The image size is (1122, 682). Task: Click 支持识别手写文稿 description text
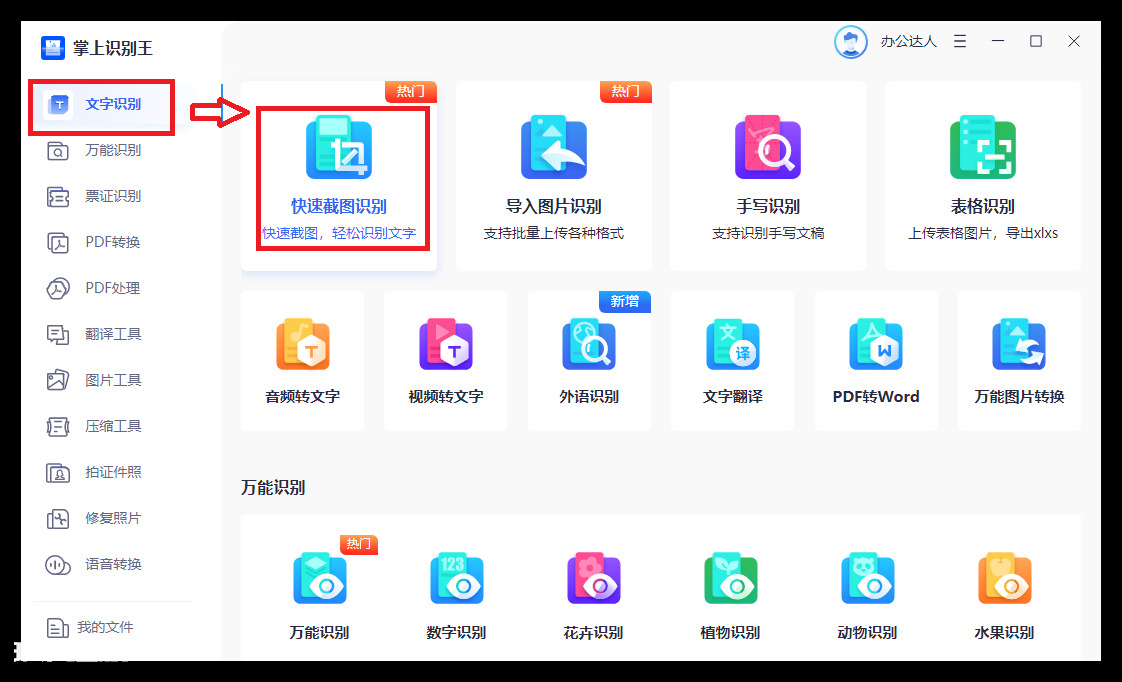click(x=768, y=233)
